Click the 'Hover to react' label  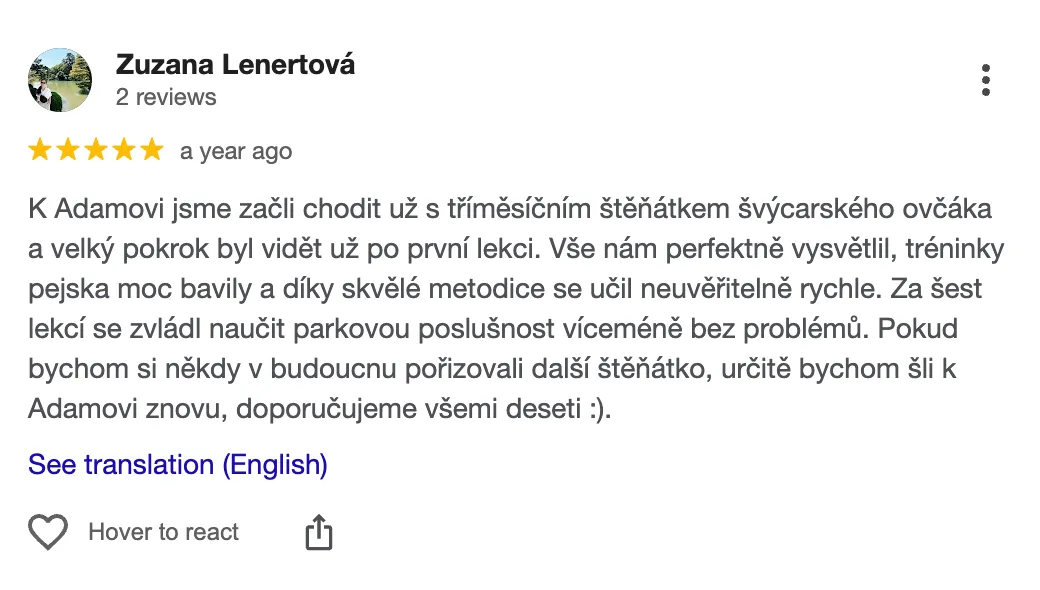click(x=164, y=532)
